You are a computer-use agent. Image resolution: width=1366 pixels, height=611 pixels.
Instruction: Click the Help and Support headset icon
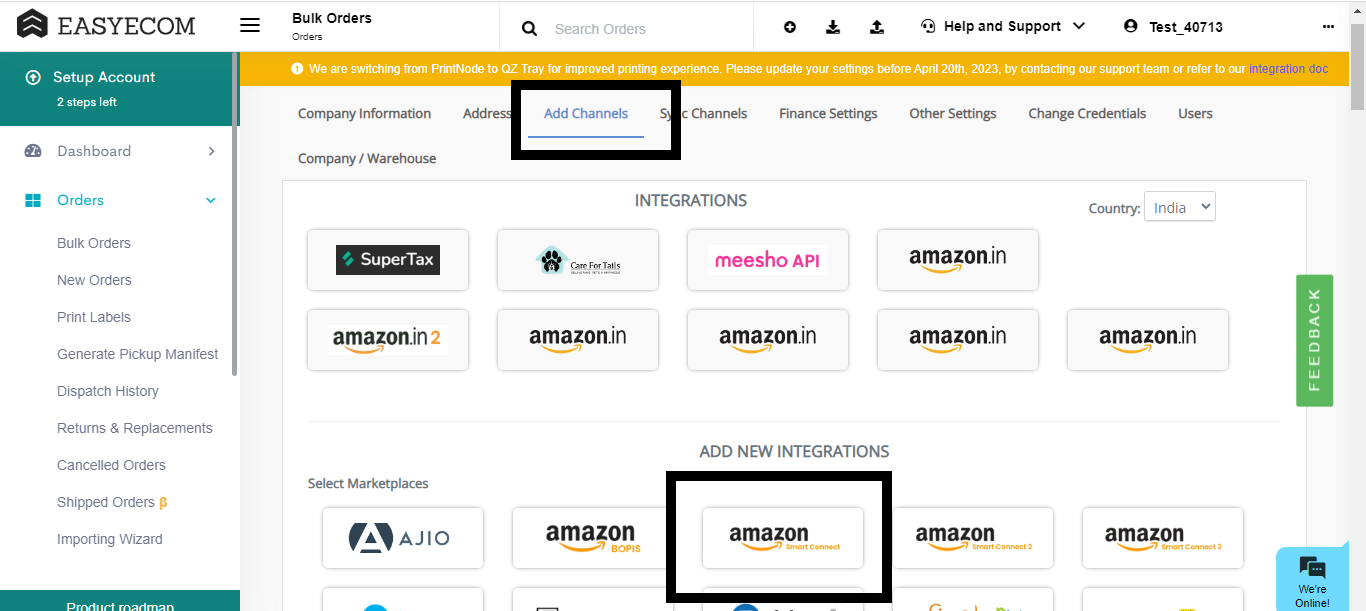tap(928, 26)
